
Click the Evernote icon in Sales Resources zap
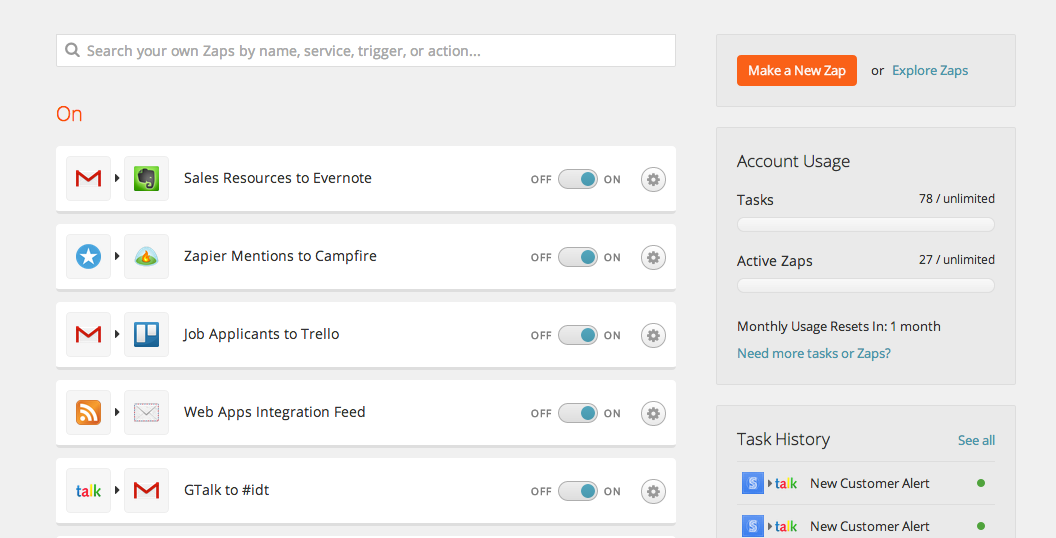(146, 178)
